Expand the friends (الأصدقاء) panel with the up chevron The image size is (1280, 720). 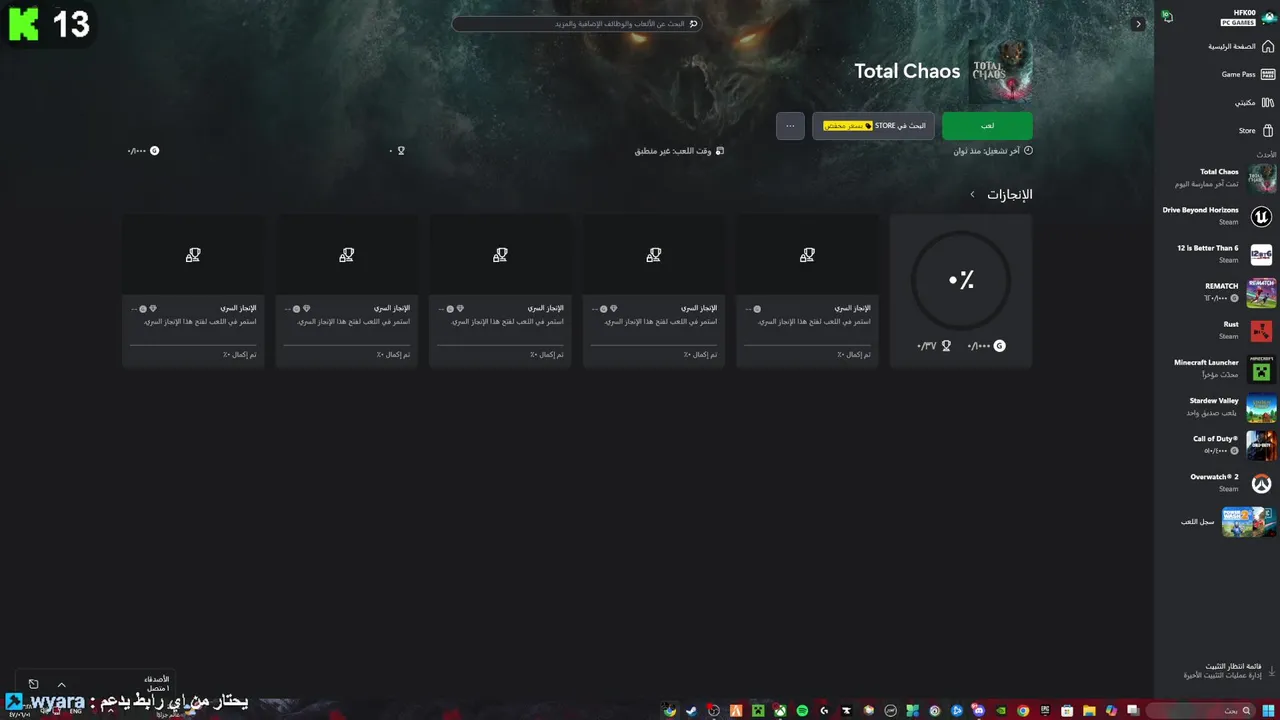[x=61, y=684]
